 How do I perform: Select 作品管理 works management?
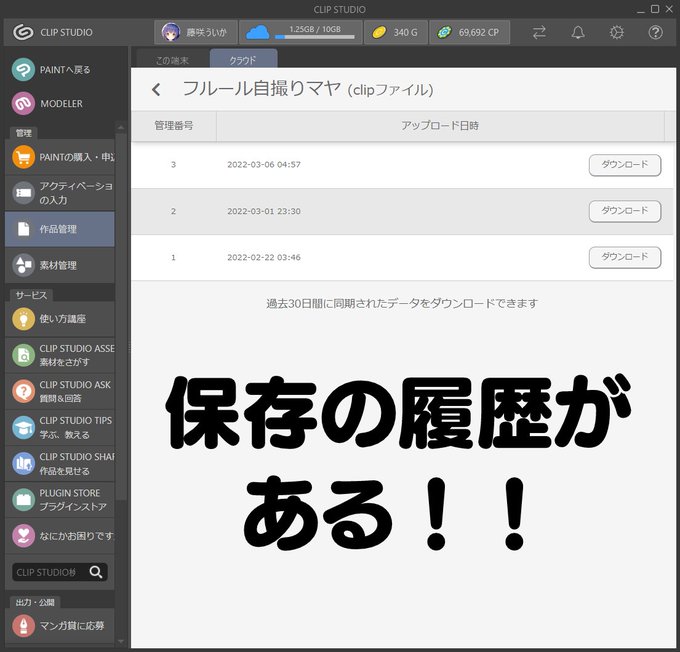coord(60,229)
